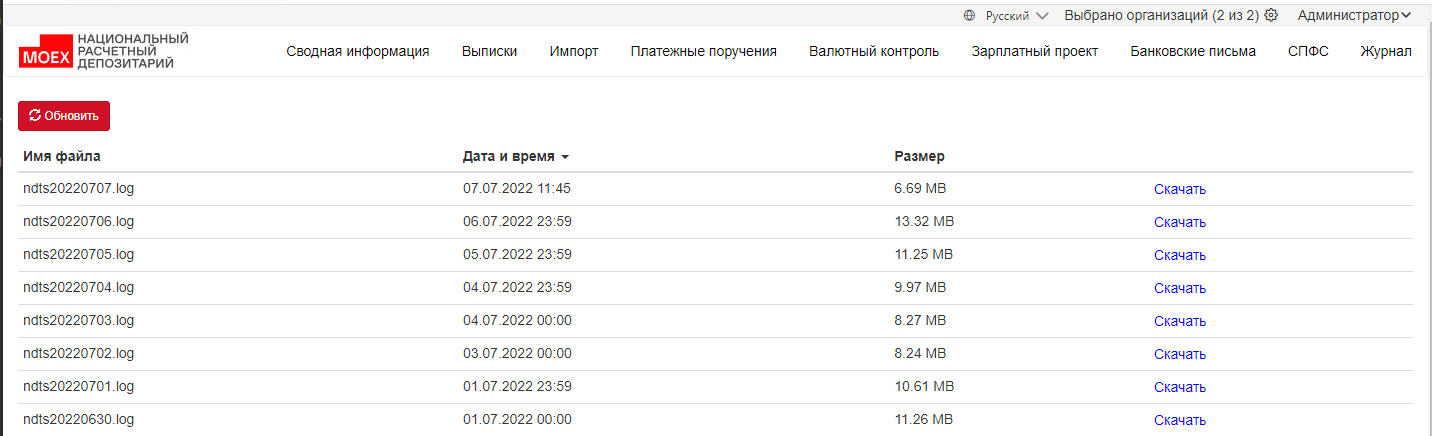Click Скачать for ndts20220630.log

1180,420
